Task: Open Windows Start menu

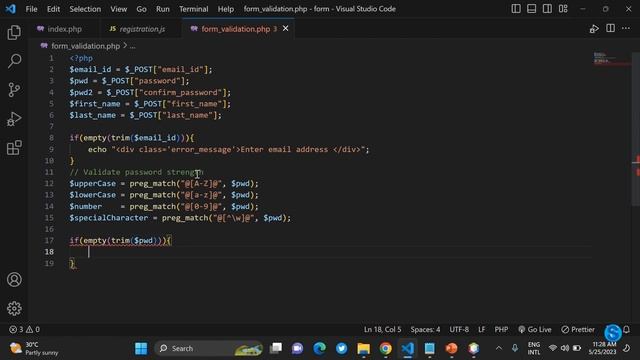Action: click(141, 348)
